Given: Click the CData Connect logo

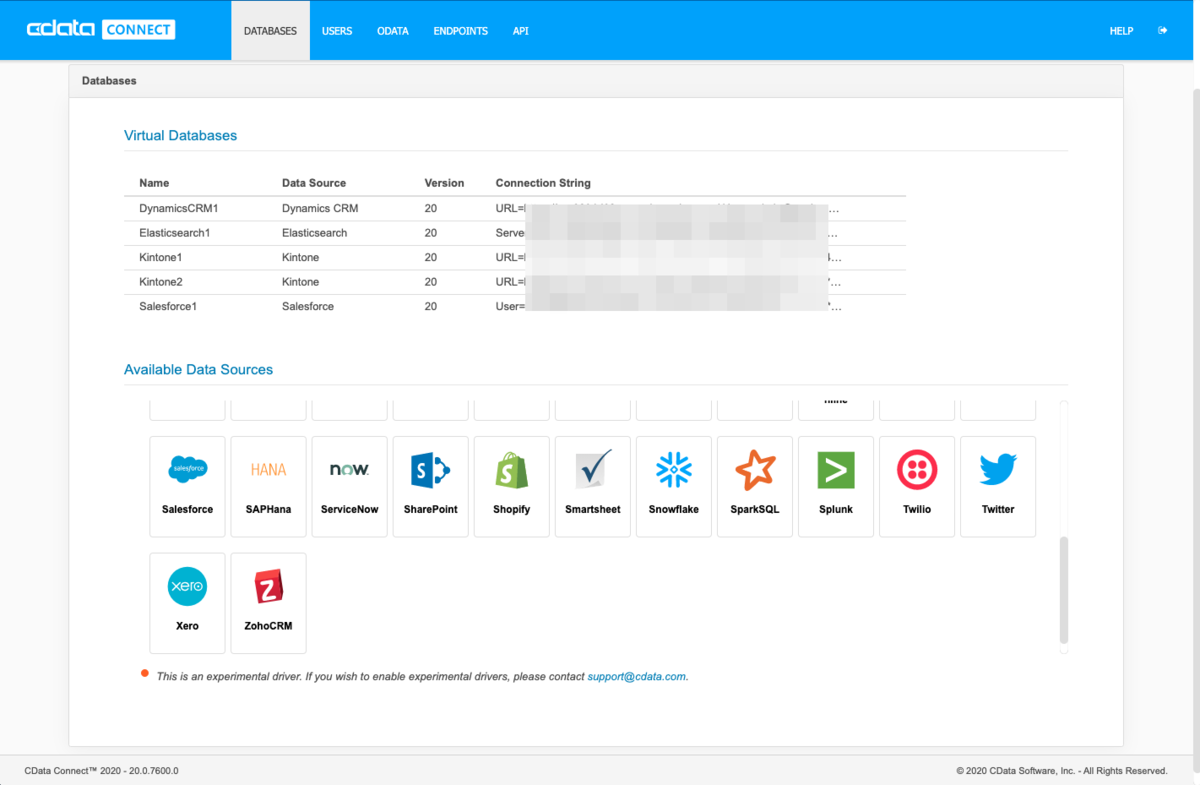Looking at the screenshot, I should coord(101,30).
